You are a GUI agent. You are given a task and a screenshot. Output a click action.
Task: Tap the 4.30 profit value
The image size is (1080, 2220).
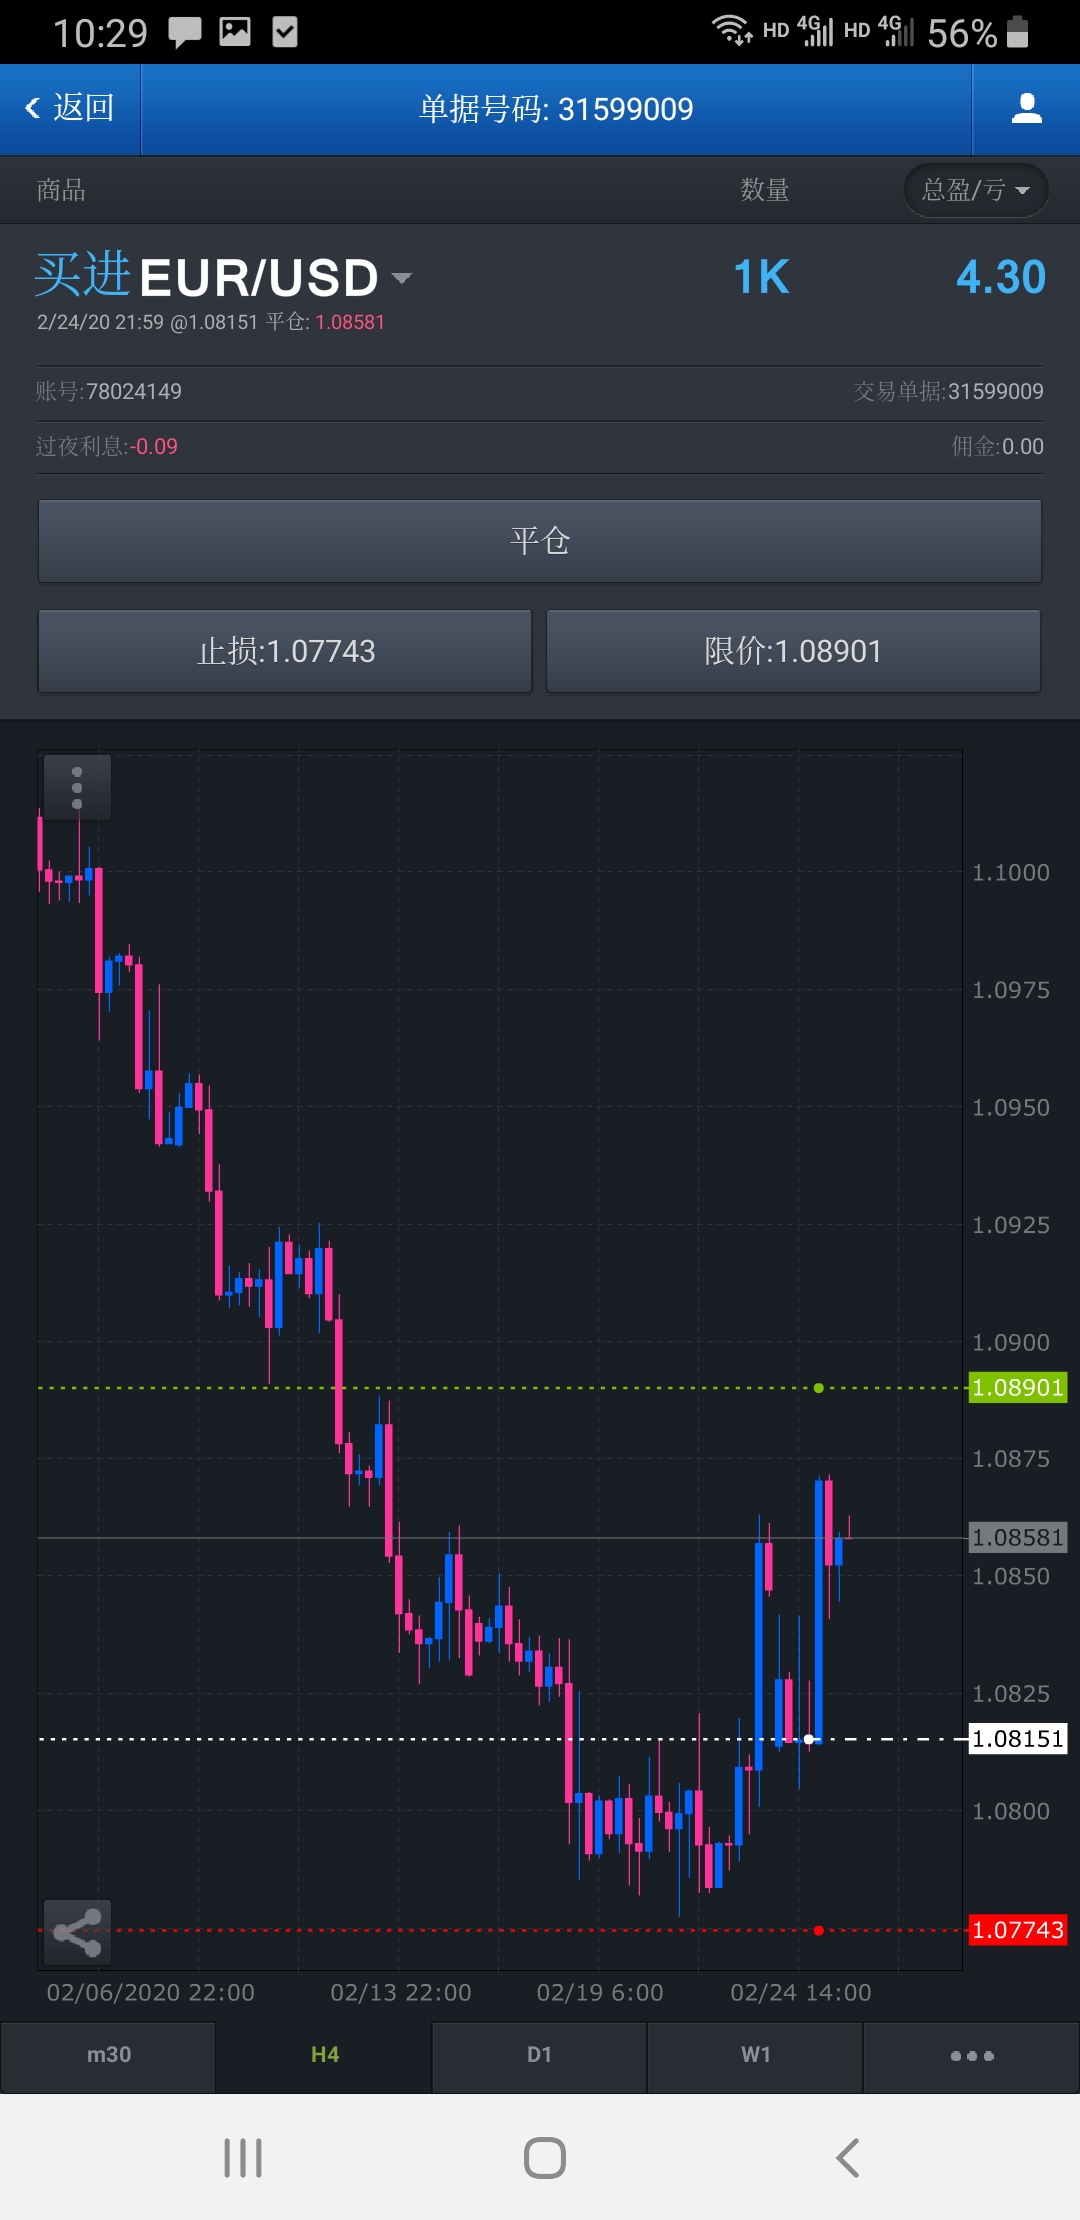point(1001,277)
